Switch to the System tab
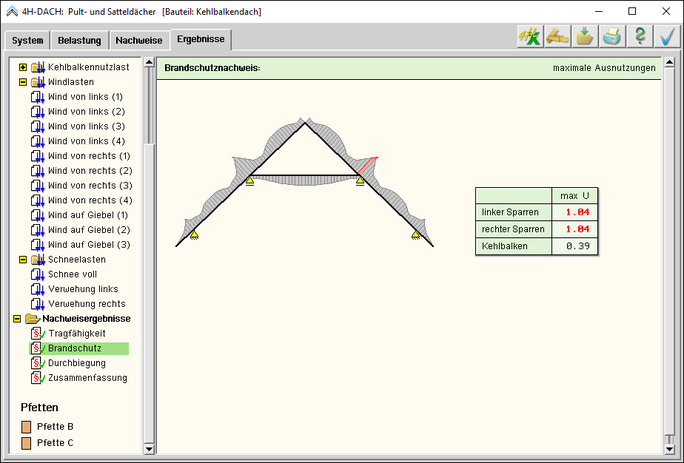The image size is (684, 463). (x=28, y=41)
